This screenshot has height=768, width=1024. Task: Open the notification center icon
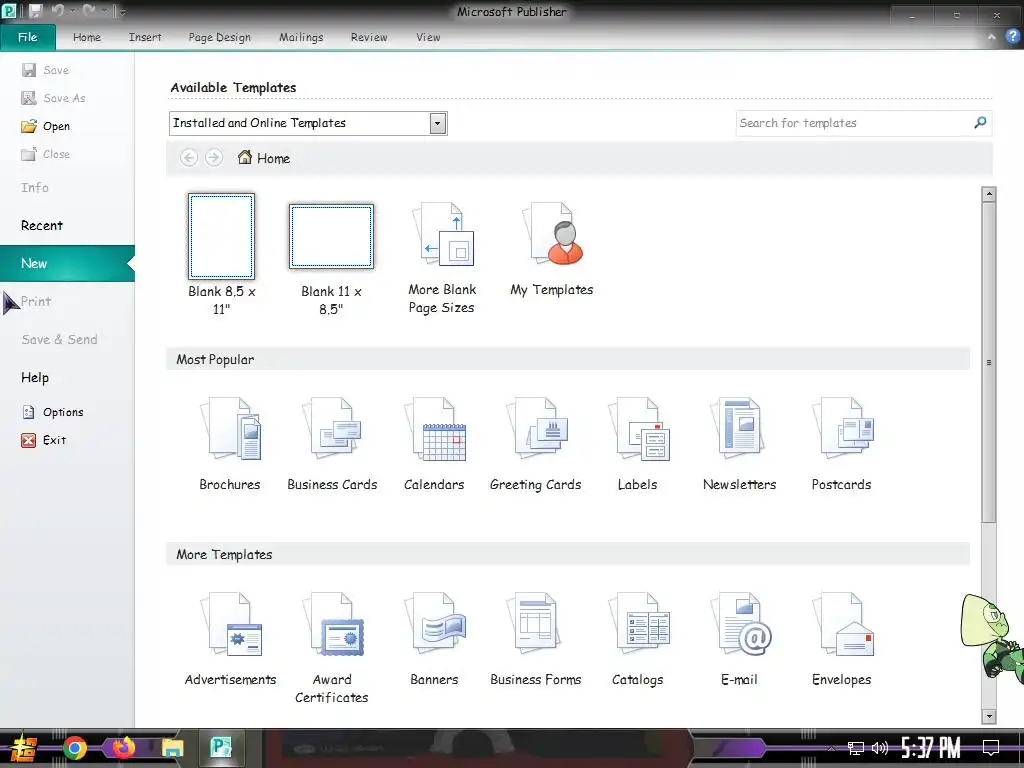pyautogui.click(x=991, y=747)
